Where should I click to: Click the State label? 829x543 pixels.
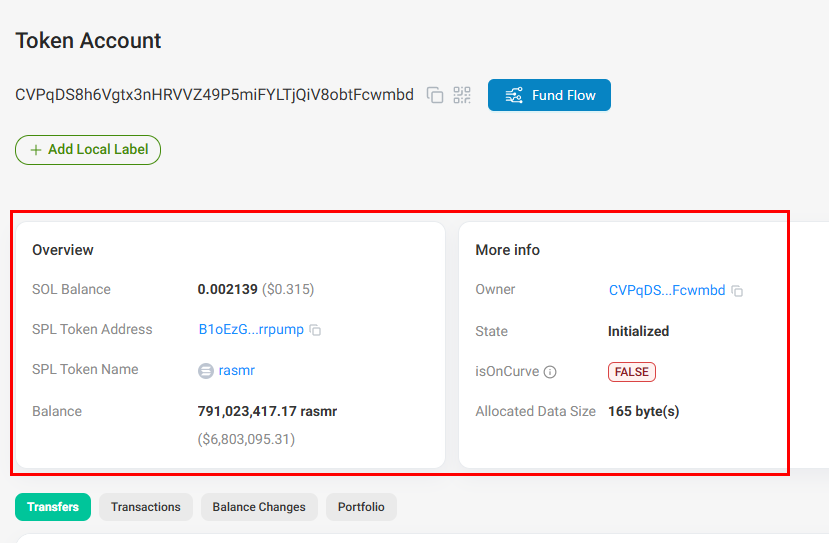pos(491,331)
